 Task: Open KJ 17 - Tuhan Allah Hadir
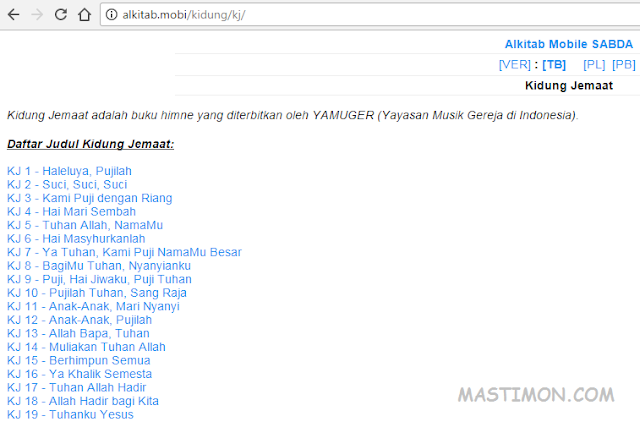76,387
